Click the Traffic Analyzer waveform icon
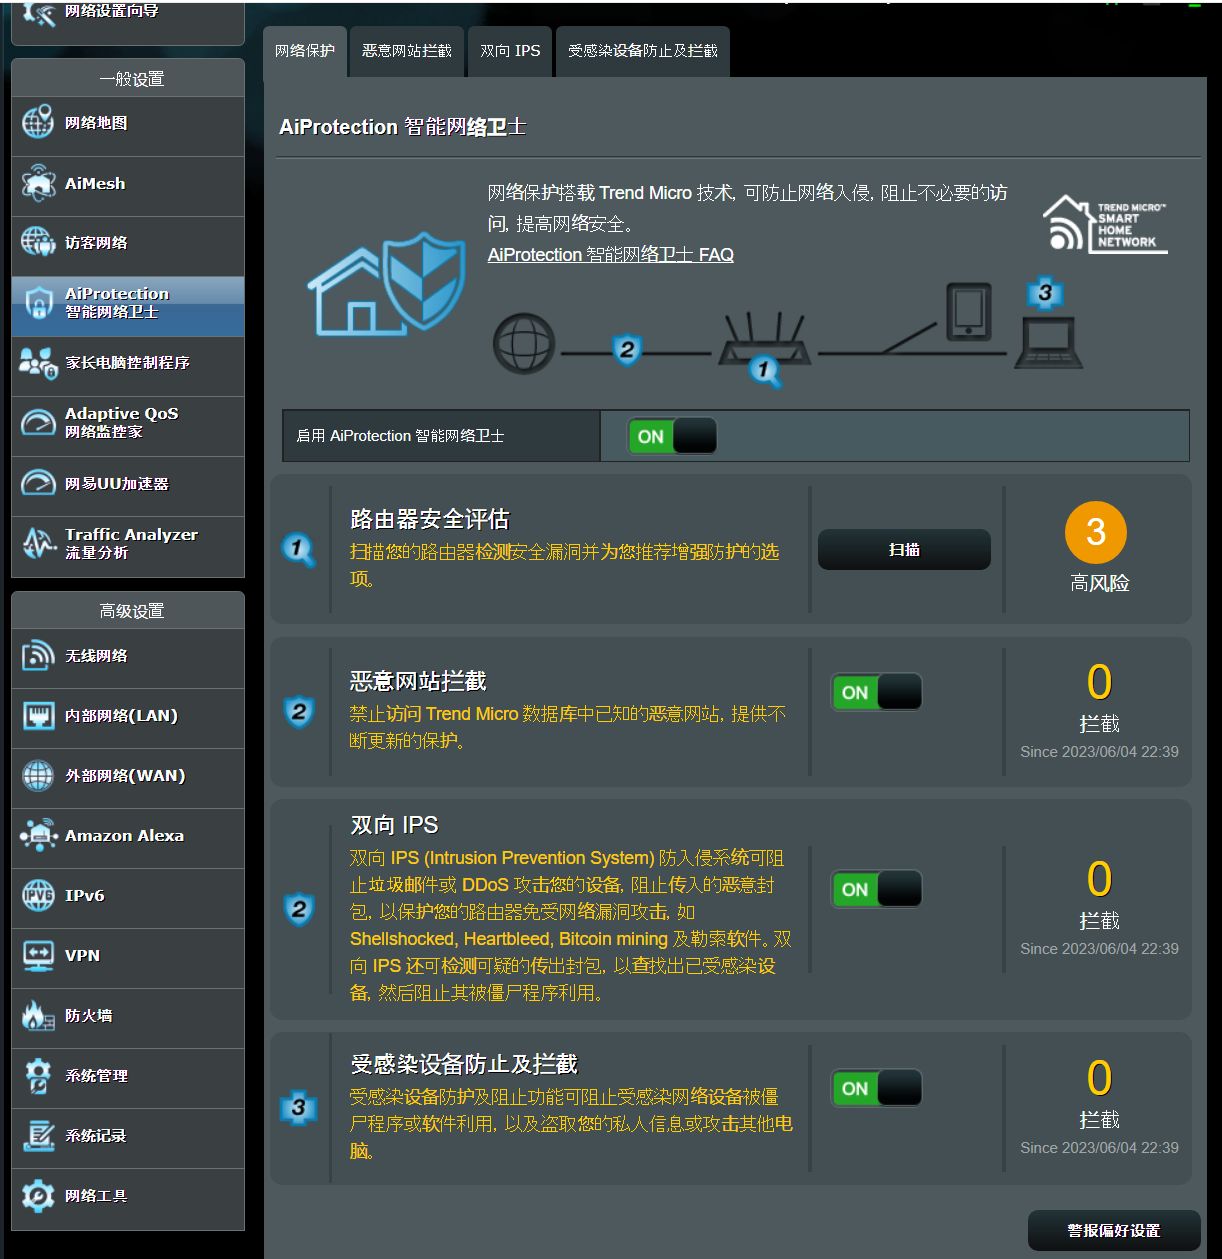 (38, 543)
